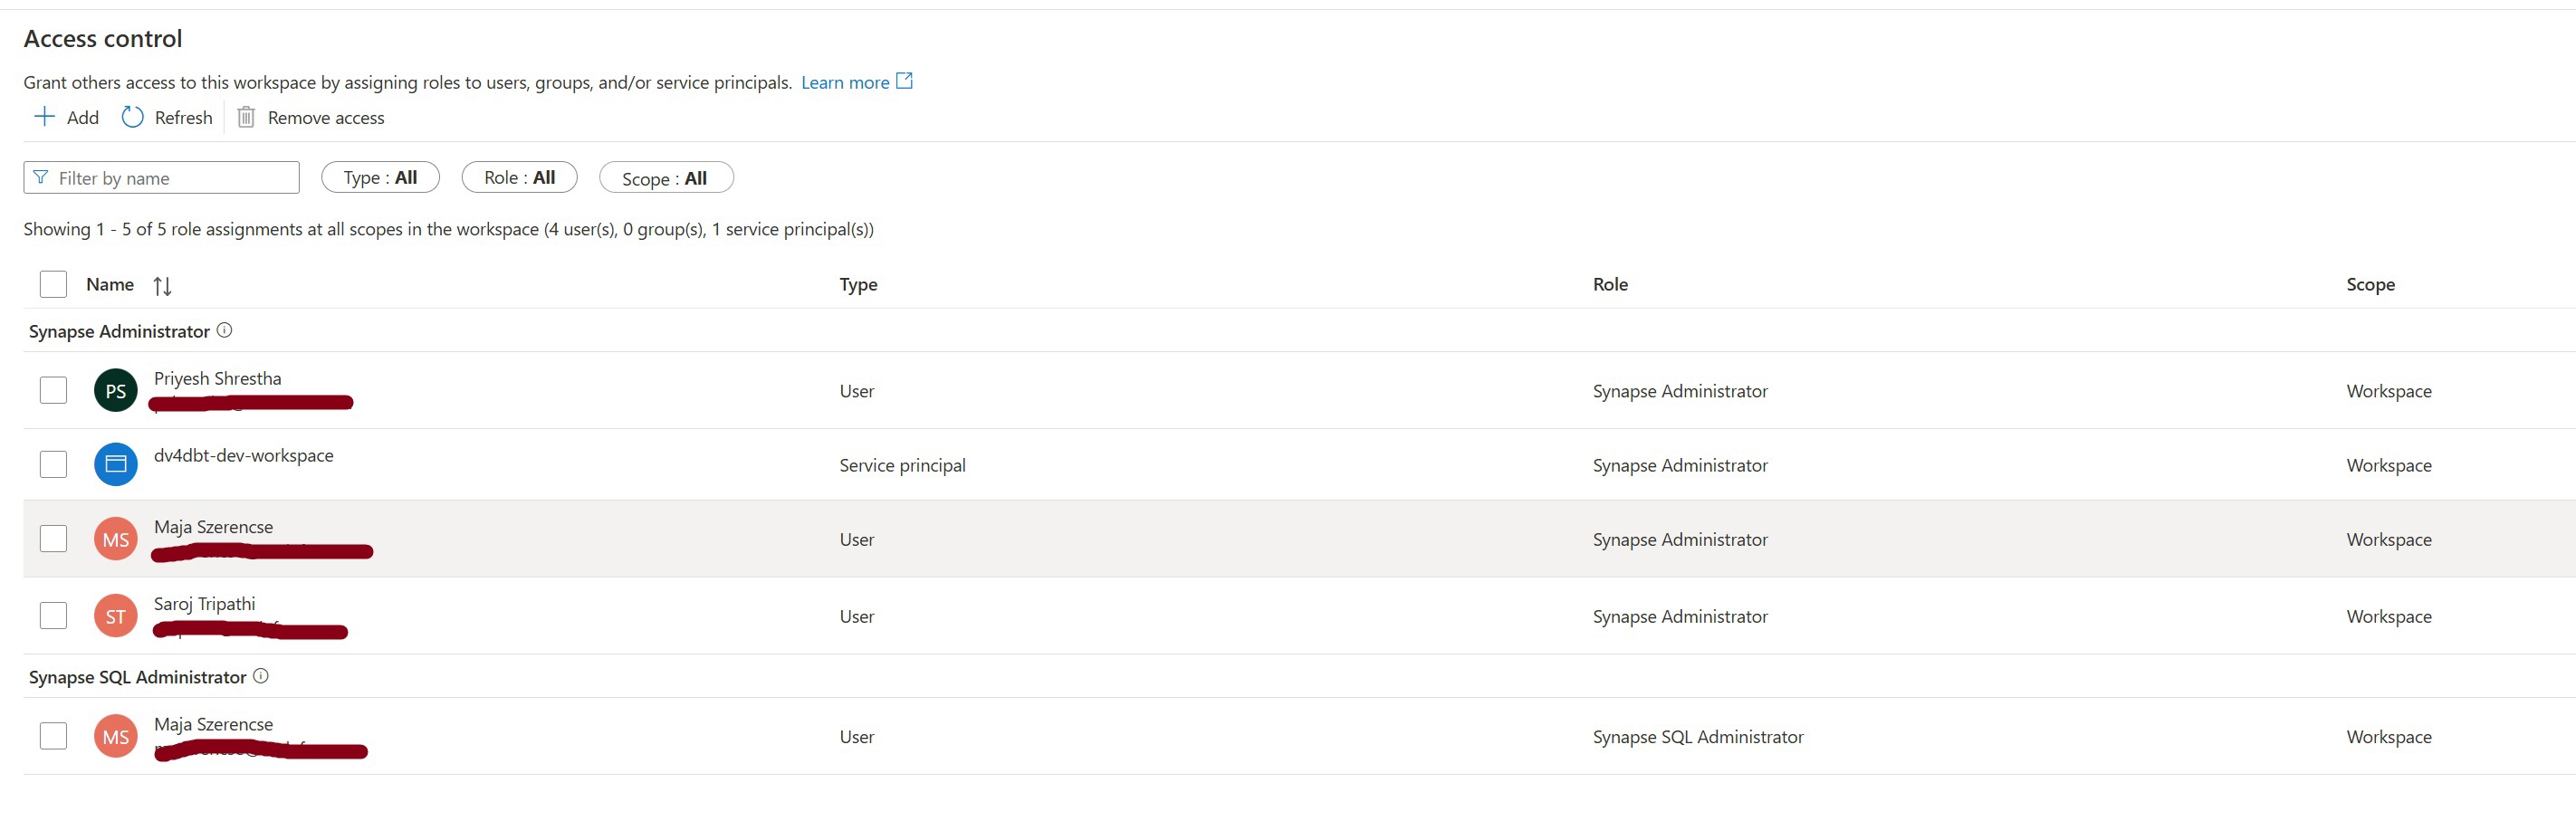The width and height of the screenshot is (2576, 821).
Task: Click Priyesh Shrestha's Workspace scope cell
Action: pyautogui.click(x=2389, y=391)
